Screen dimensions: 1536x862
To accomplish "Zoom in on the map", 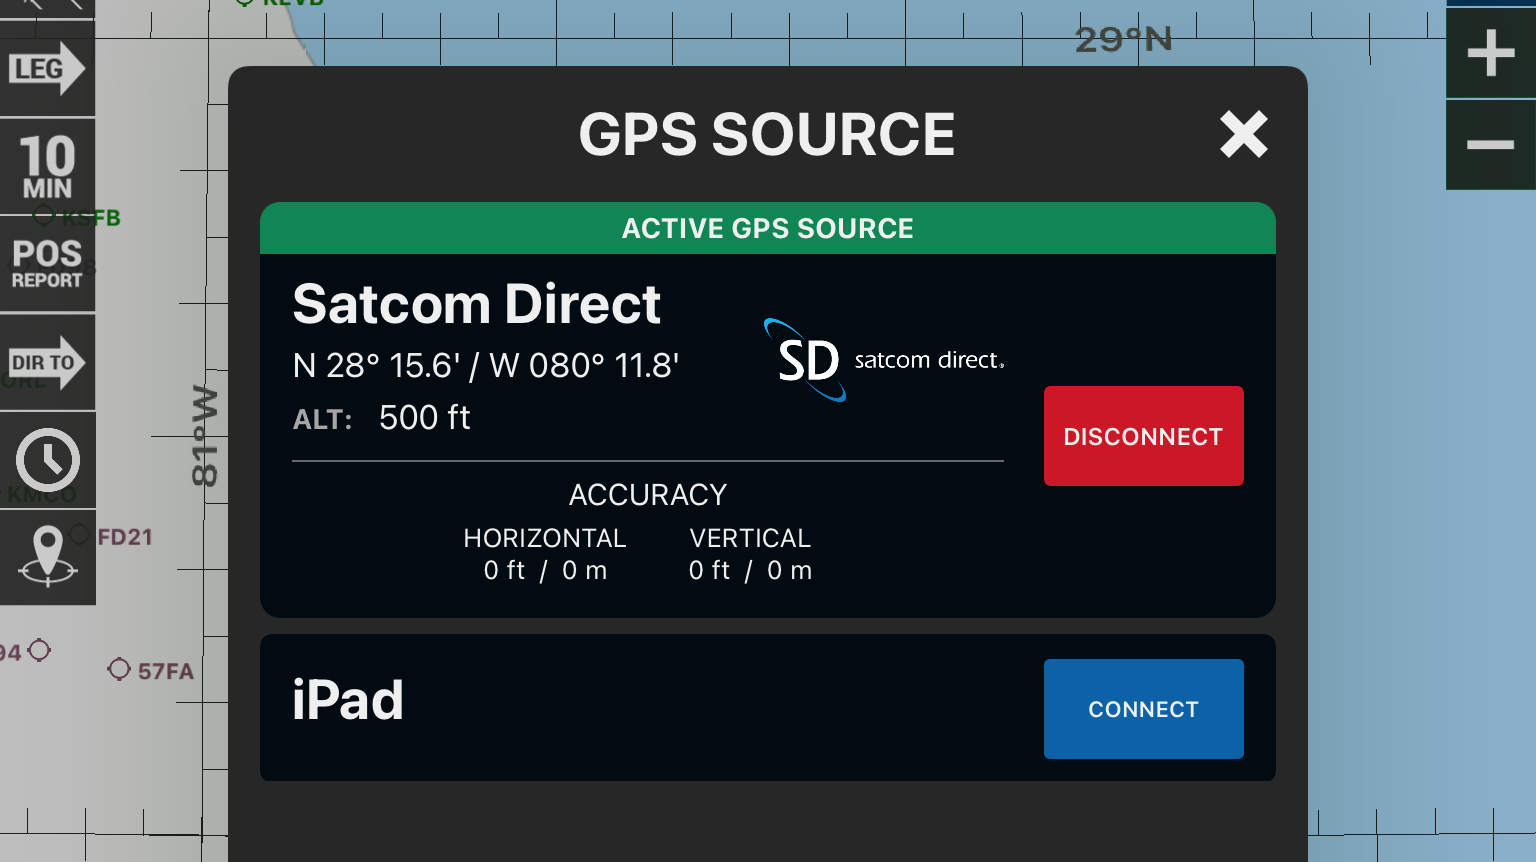I will [1490, 53].
